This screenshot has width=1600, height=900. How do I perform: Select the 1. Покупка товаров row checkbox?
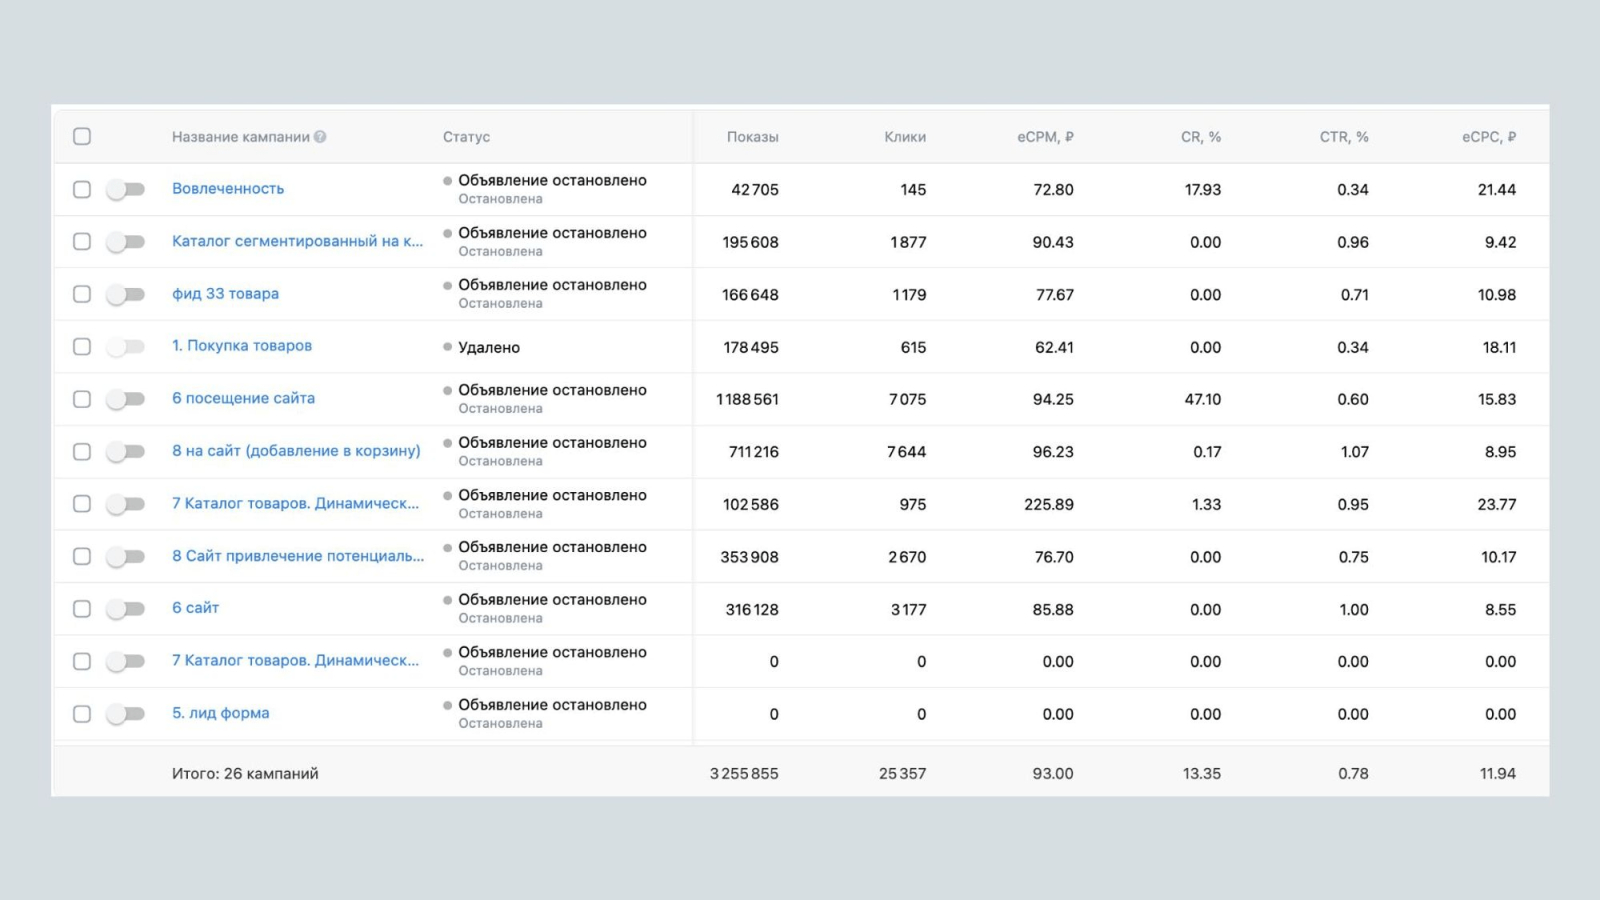pos(82,346)
